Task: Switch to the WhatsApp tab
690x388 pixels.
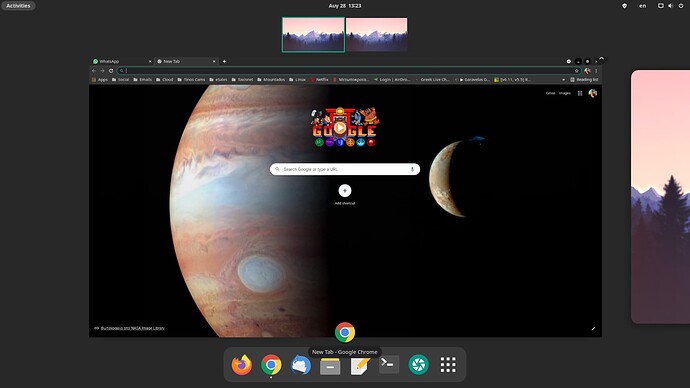Action: [x=122, y=62]
